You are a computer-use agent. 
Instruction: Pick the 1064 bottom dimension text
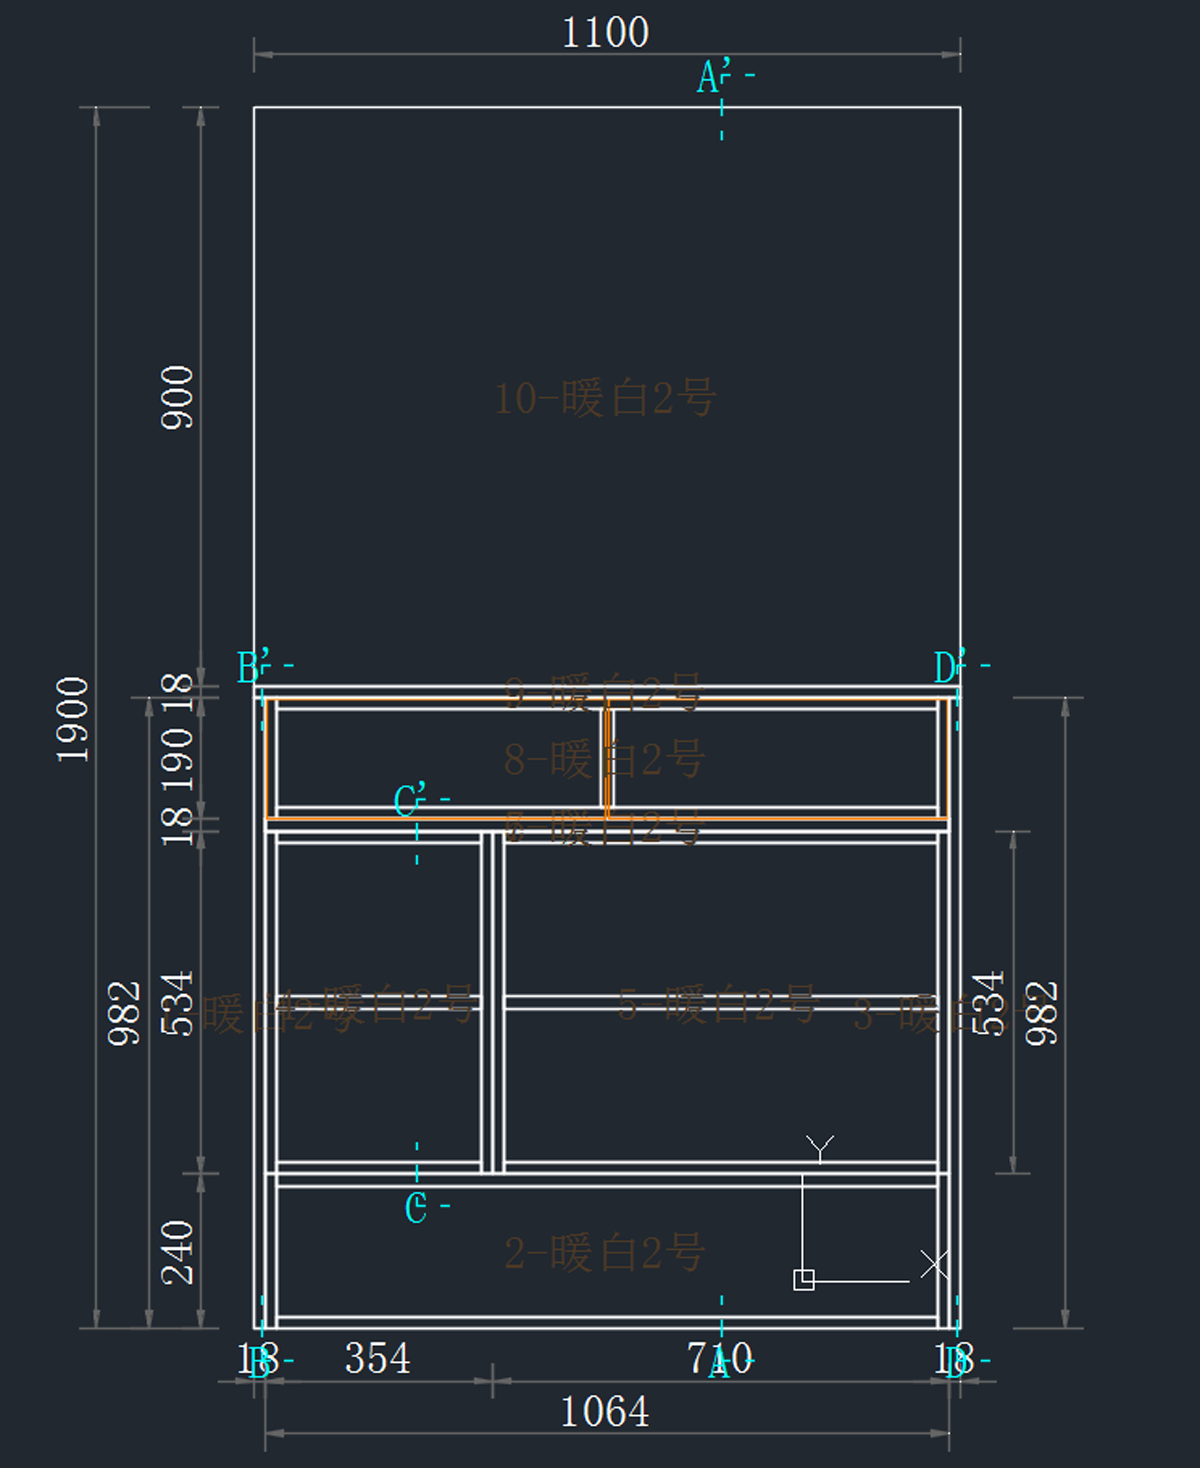pos(604,1412)
